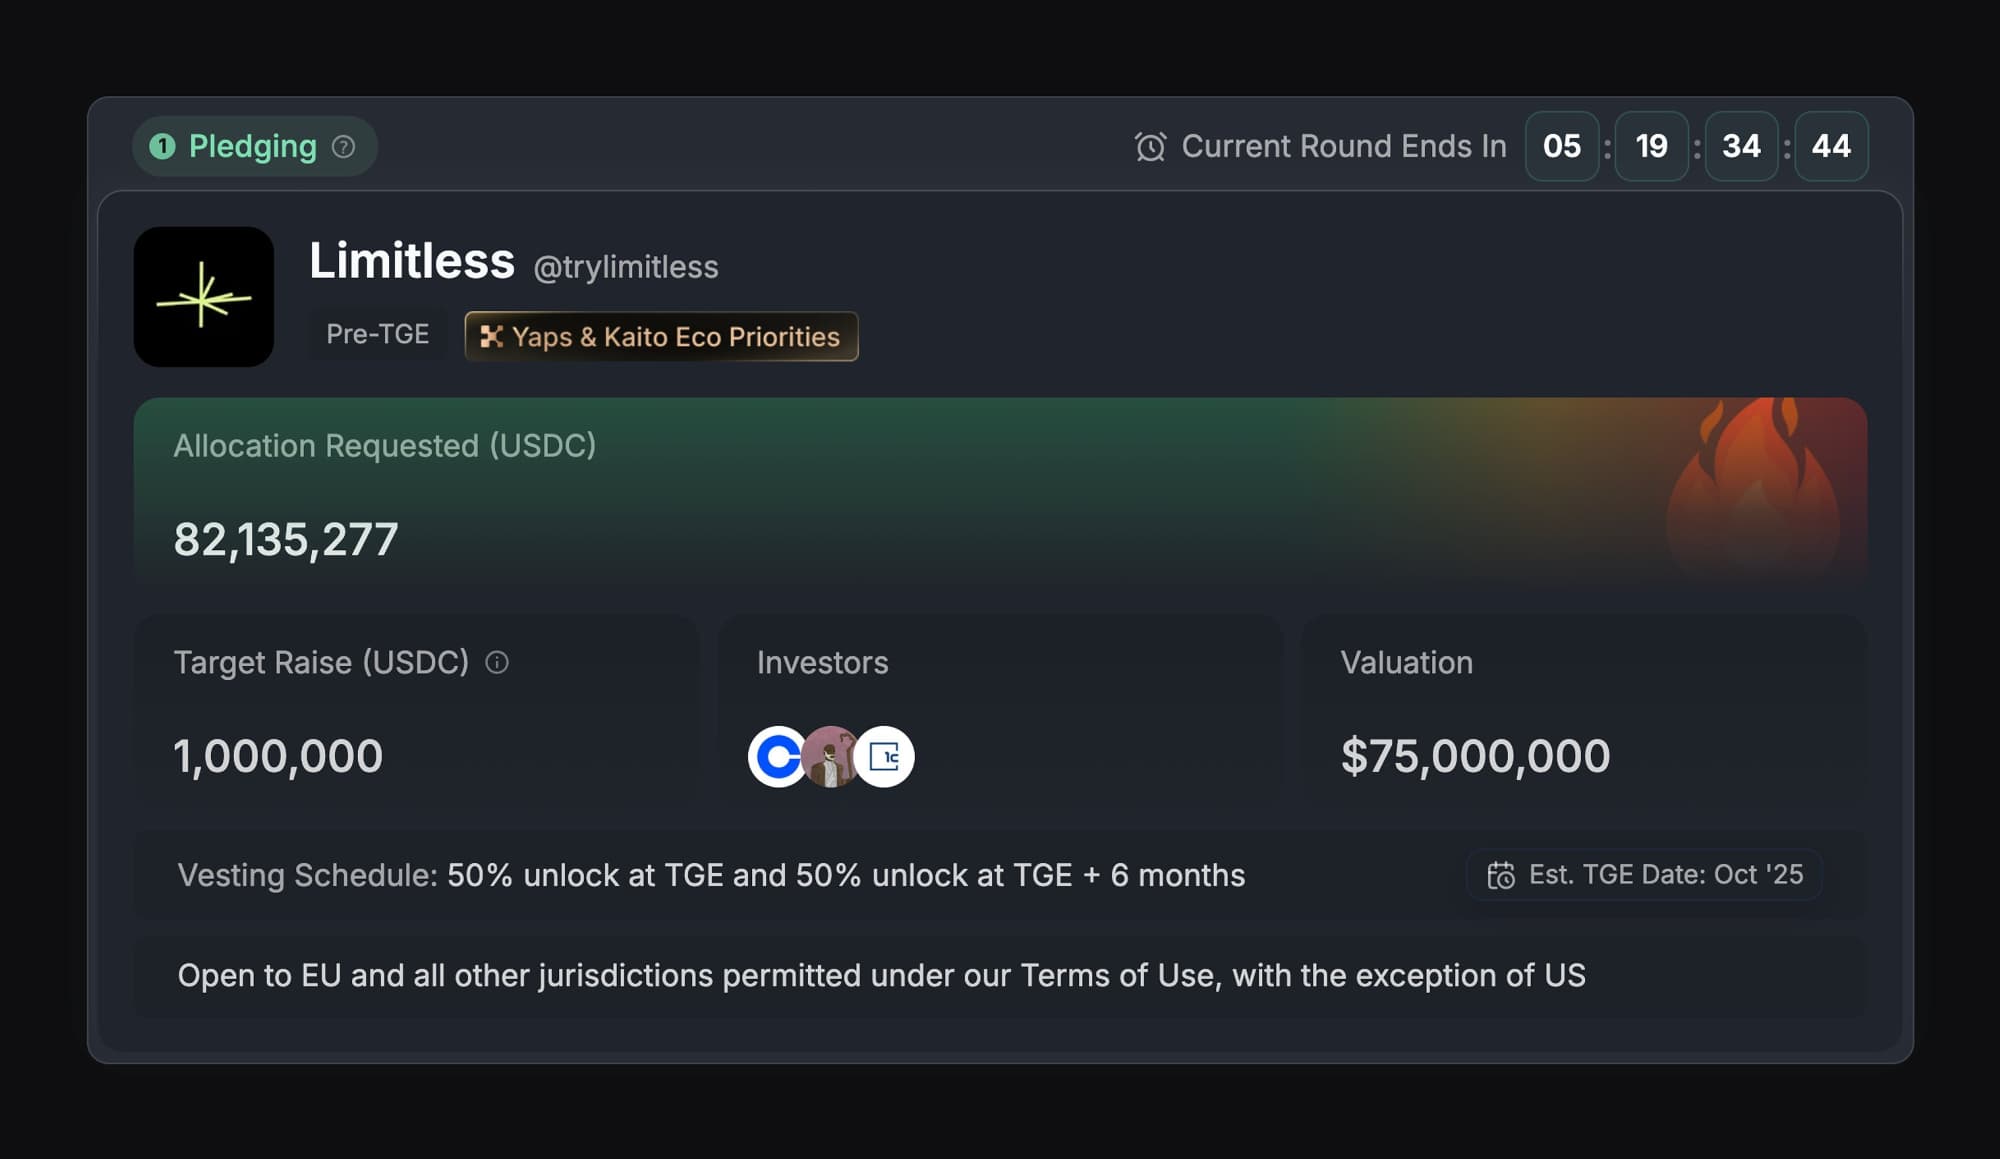Click the alarm clock icon

(1150, 147)
